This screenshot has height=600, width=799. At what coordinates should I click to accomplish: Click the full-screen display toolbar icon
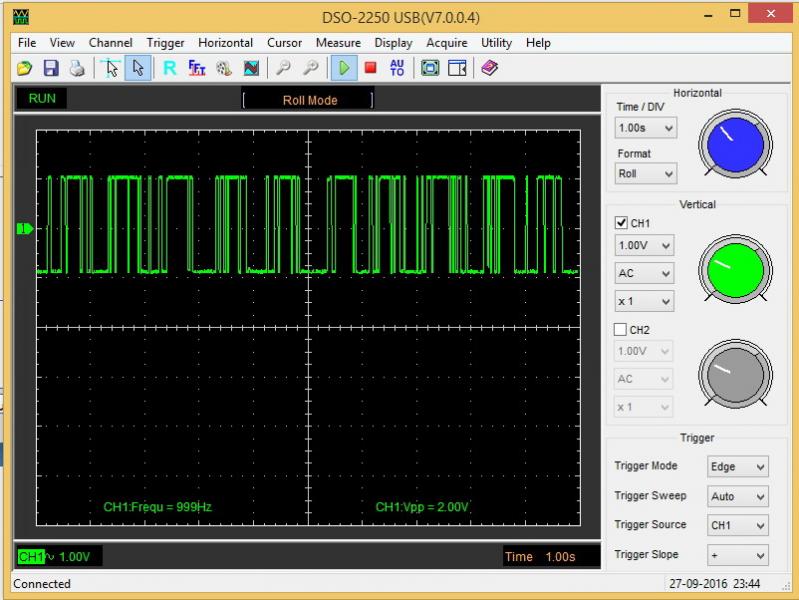[x=430, y=68]
